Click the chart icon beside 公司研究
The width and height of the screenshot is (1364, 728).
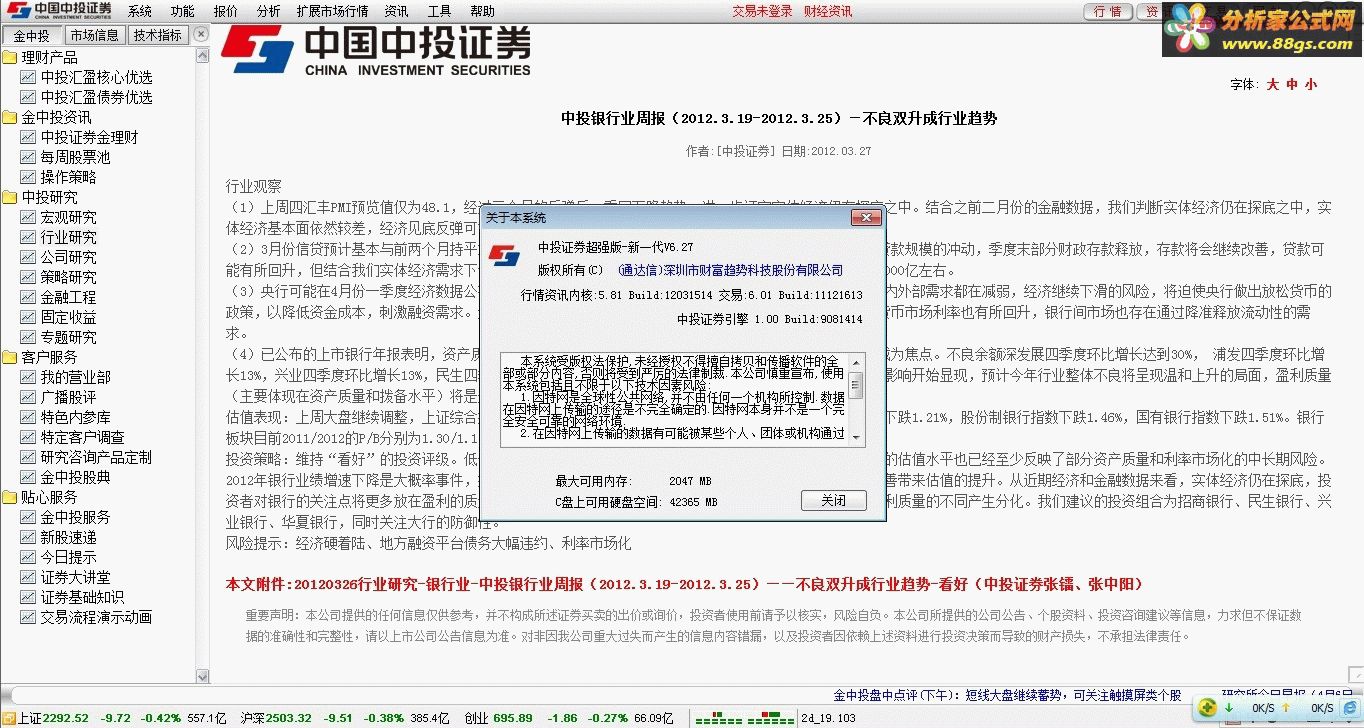pos(28,257)
